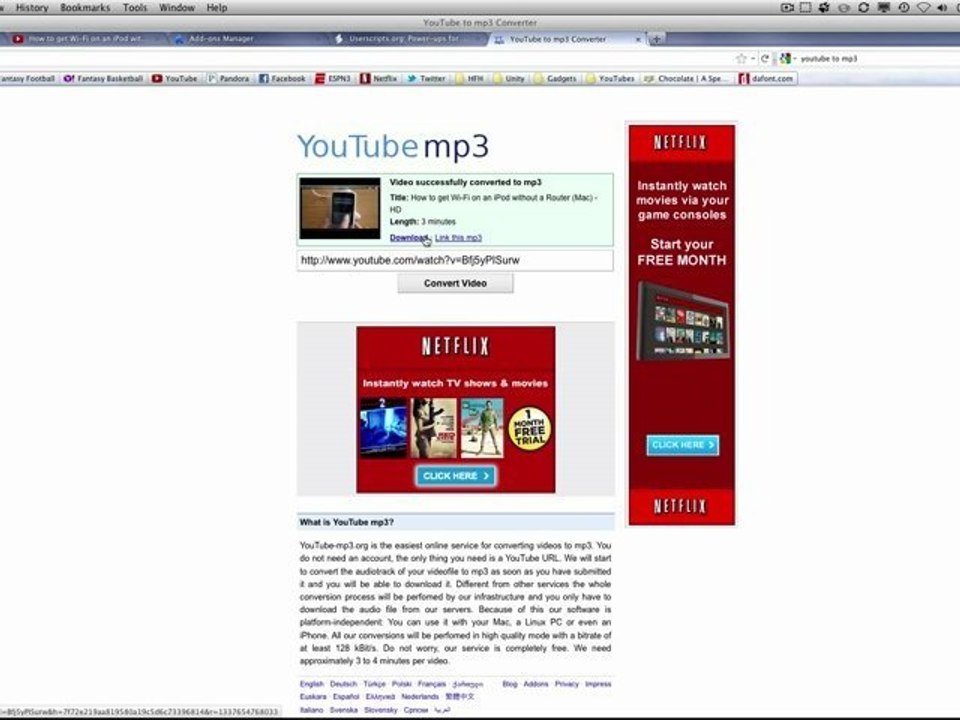960x720 pixels.
Task: Select the Español language link
Action: pyautogui.click(x=346, y=697)
